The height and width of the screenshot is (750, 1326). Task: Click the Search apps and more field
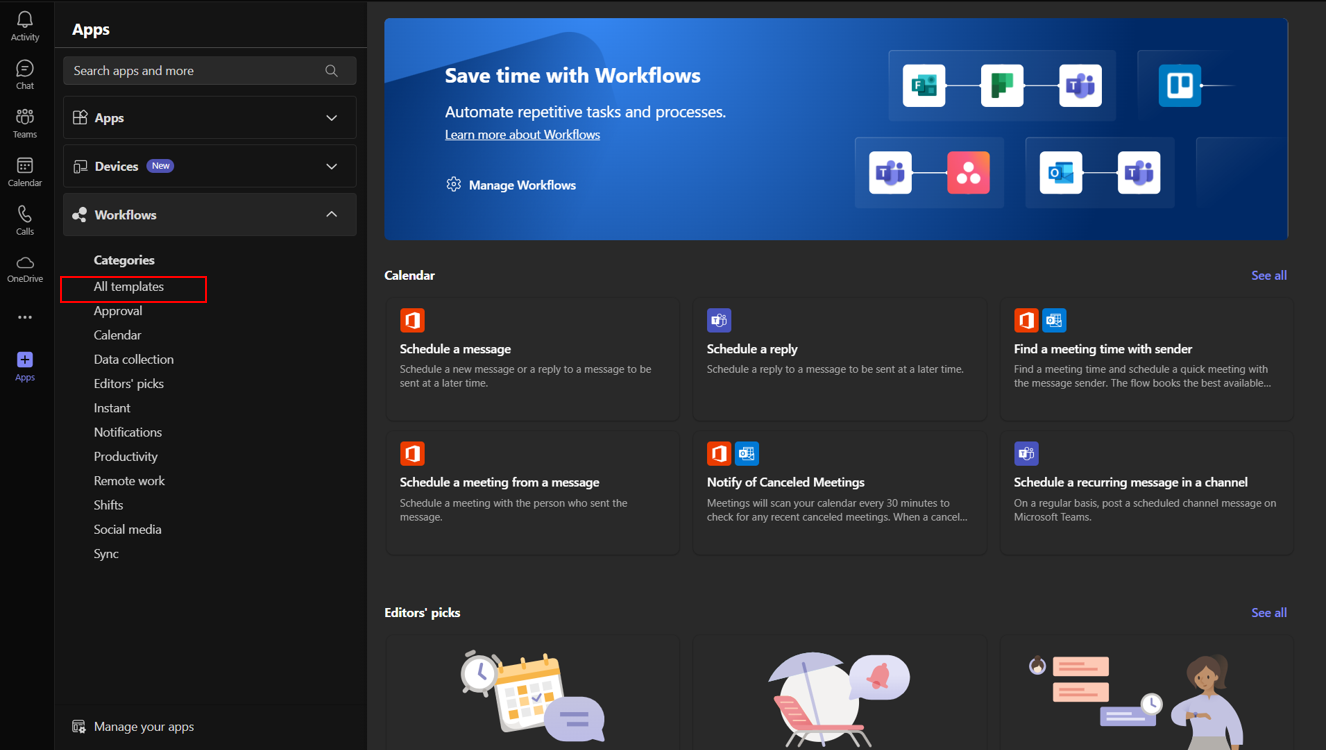195,71
